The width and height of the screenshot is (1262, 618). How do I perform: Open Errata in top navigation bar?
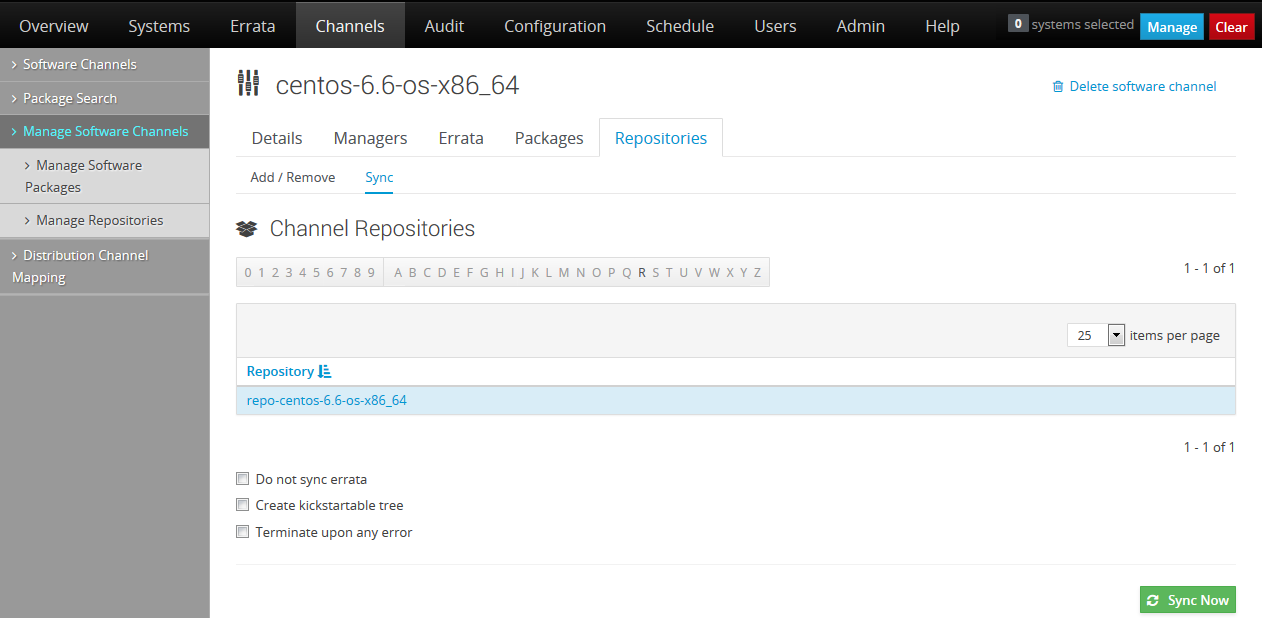(x=253, y=26)
